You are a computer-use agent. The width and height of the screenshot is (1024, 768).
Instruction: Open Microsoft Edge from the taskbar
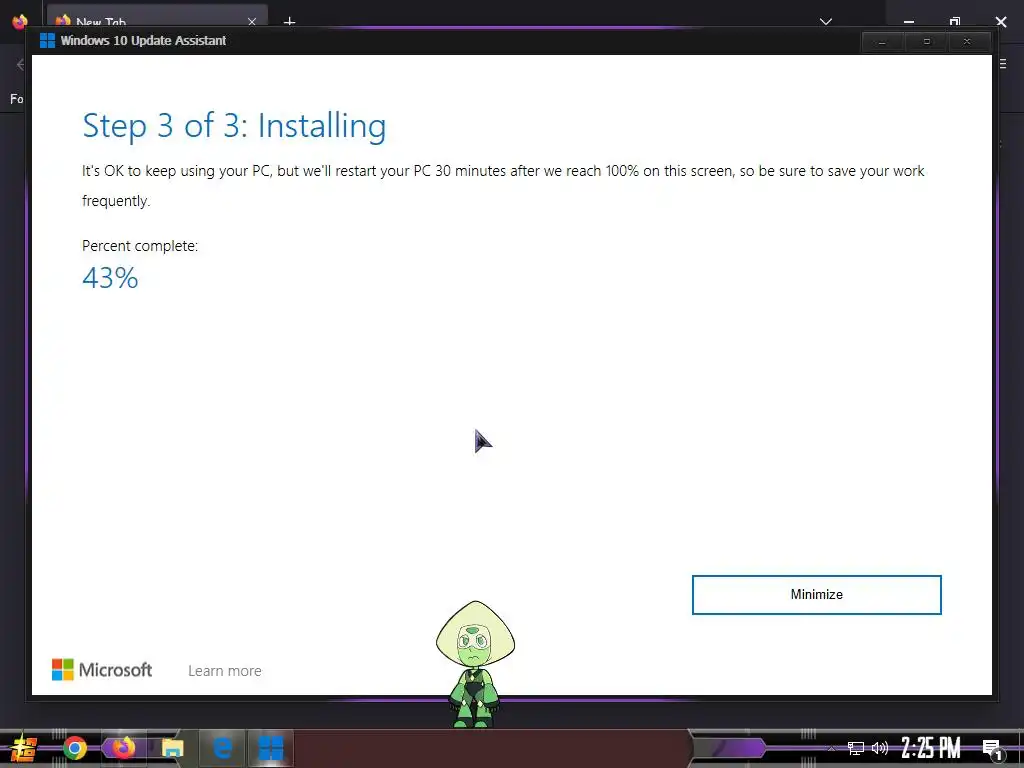(222, 748)
